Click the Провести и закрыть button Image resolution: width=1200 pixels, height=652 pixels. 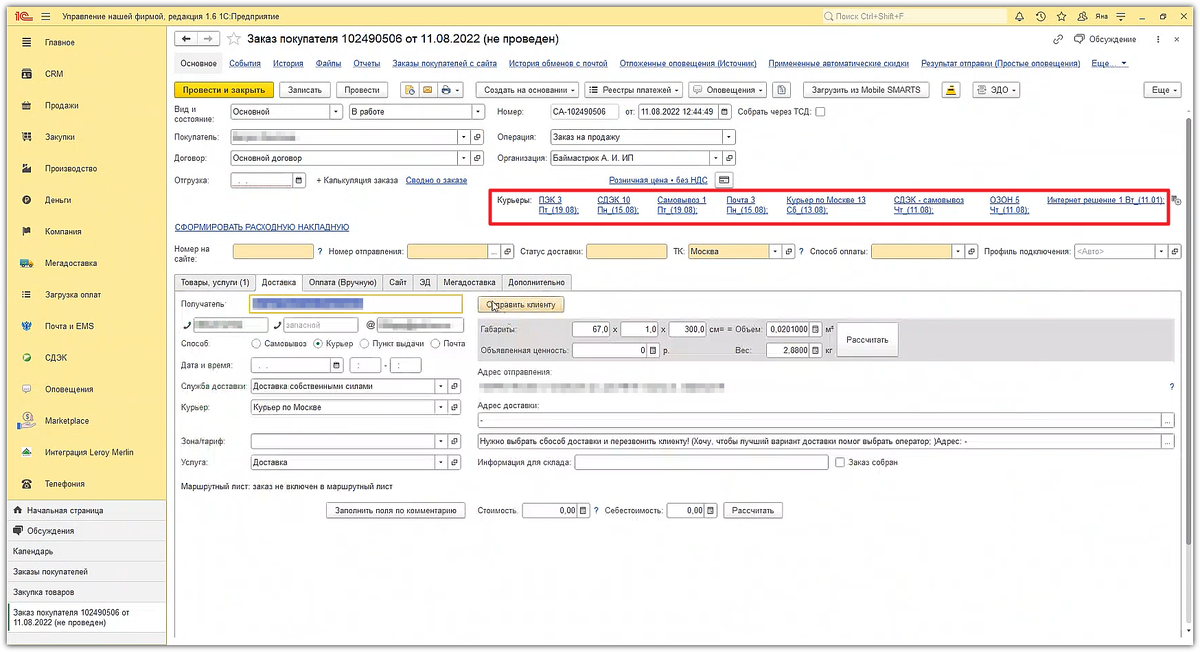click(x=224, y=90)
